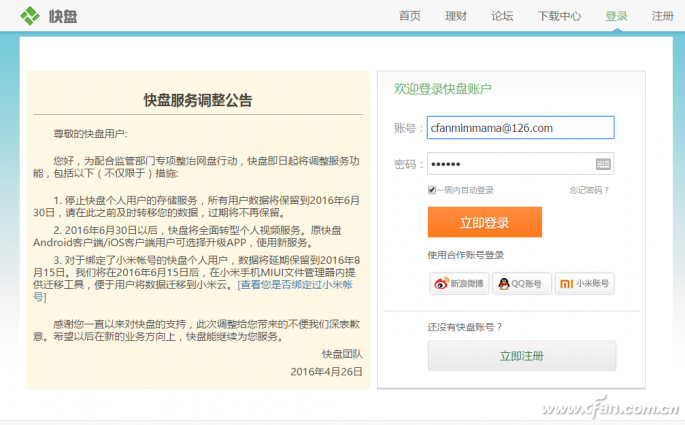Sign in with Xiaomi account (小米账号)
This screenshot has height=425, width=685.
tap(584, 284)
